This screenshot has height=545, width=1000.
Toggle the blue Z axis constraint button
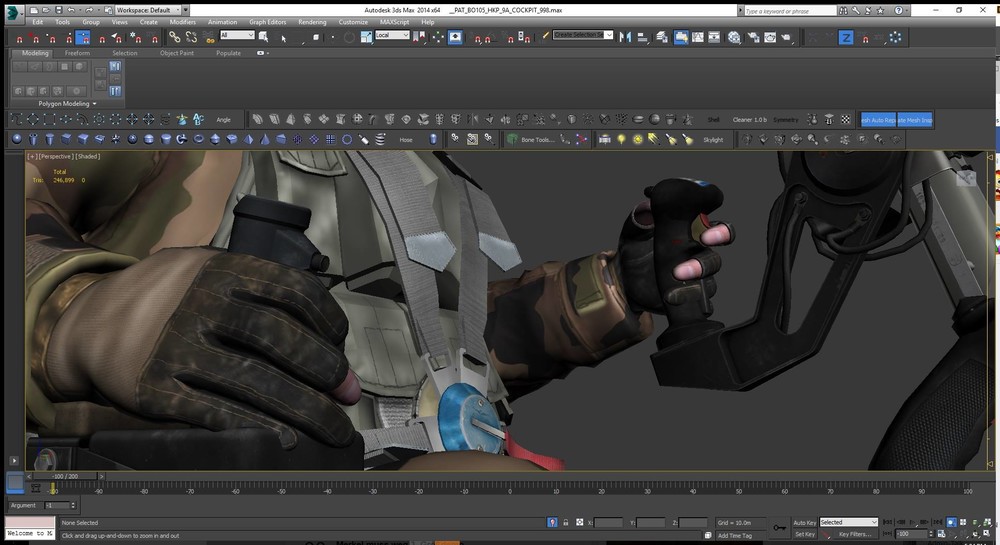click(845, 37)
